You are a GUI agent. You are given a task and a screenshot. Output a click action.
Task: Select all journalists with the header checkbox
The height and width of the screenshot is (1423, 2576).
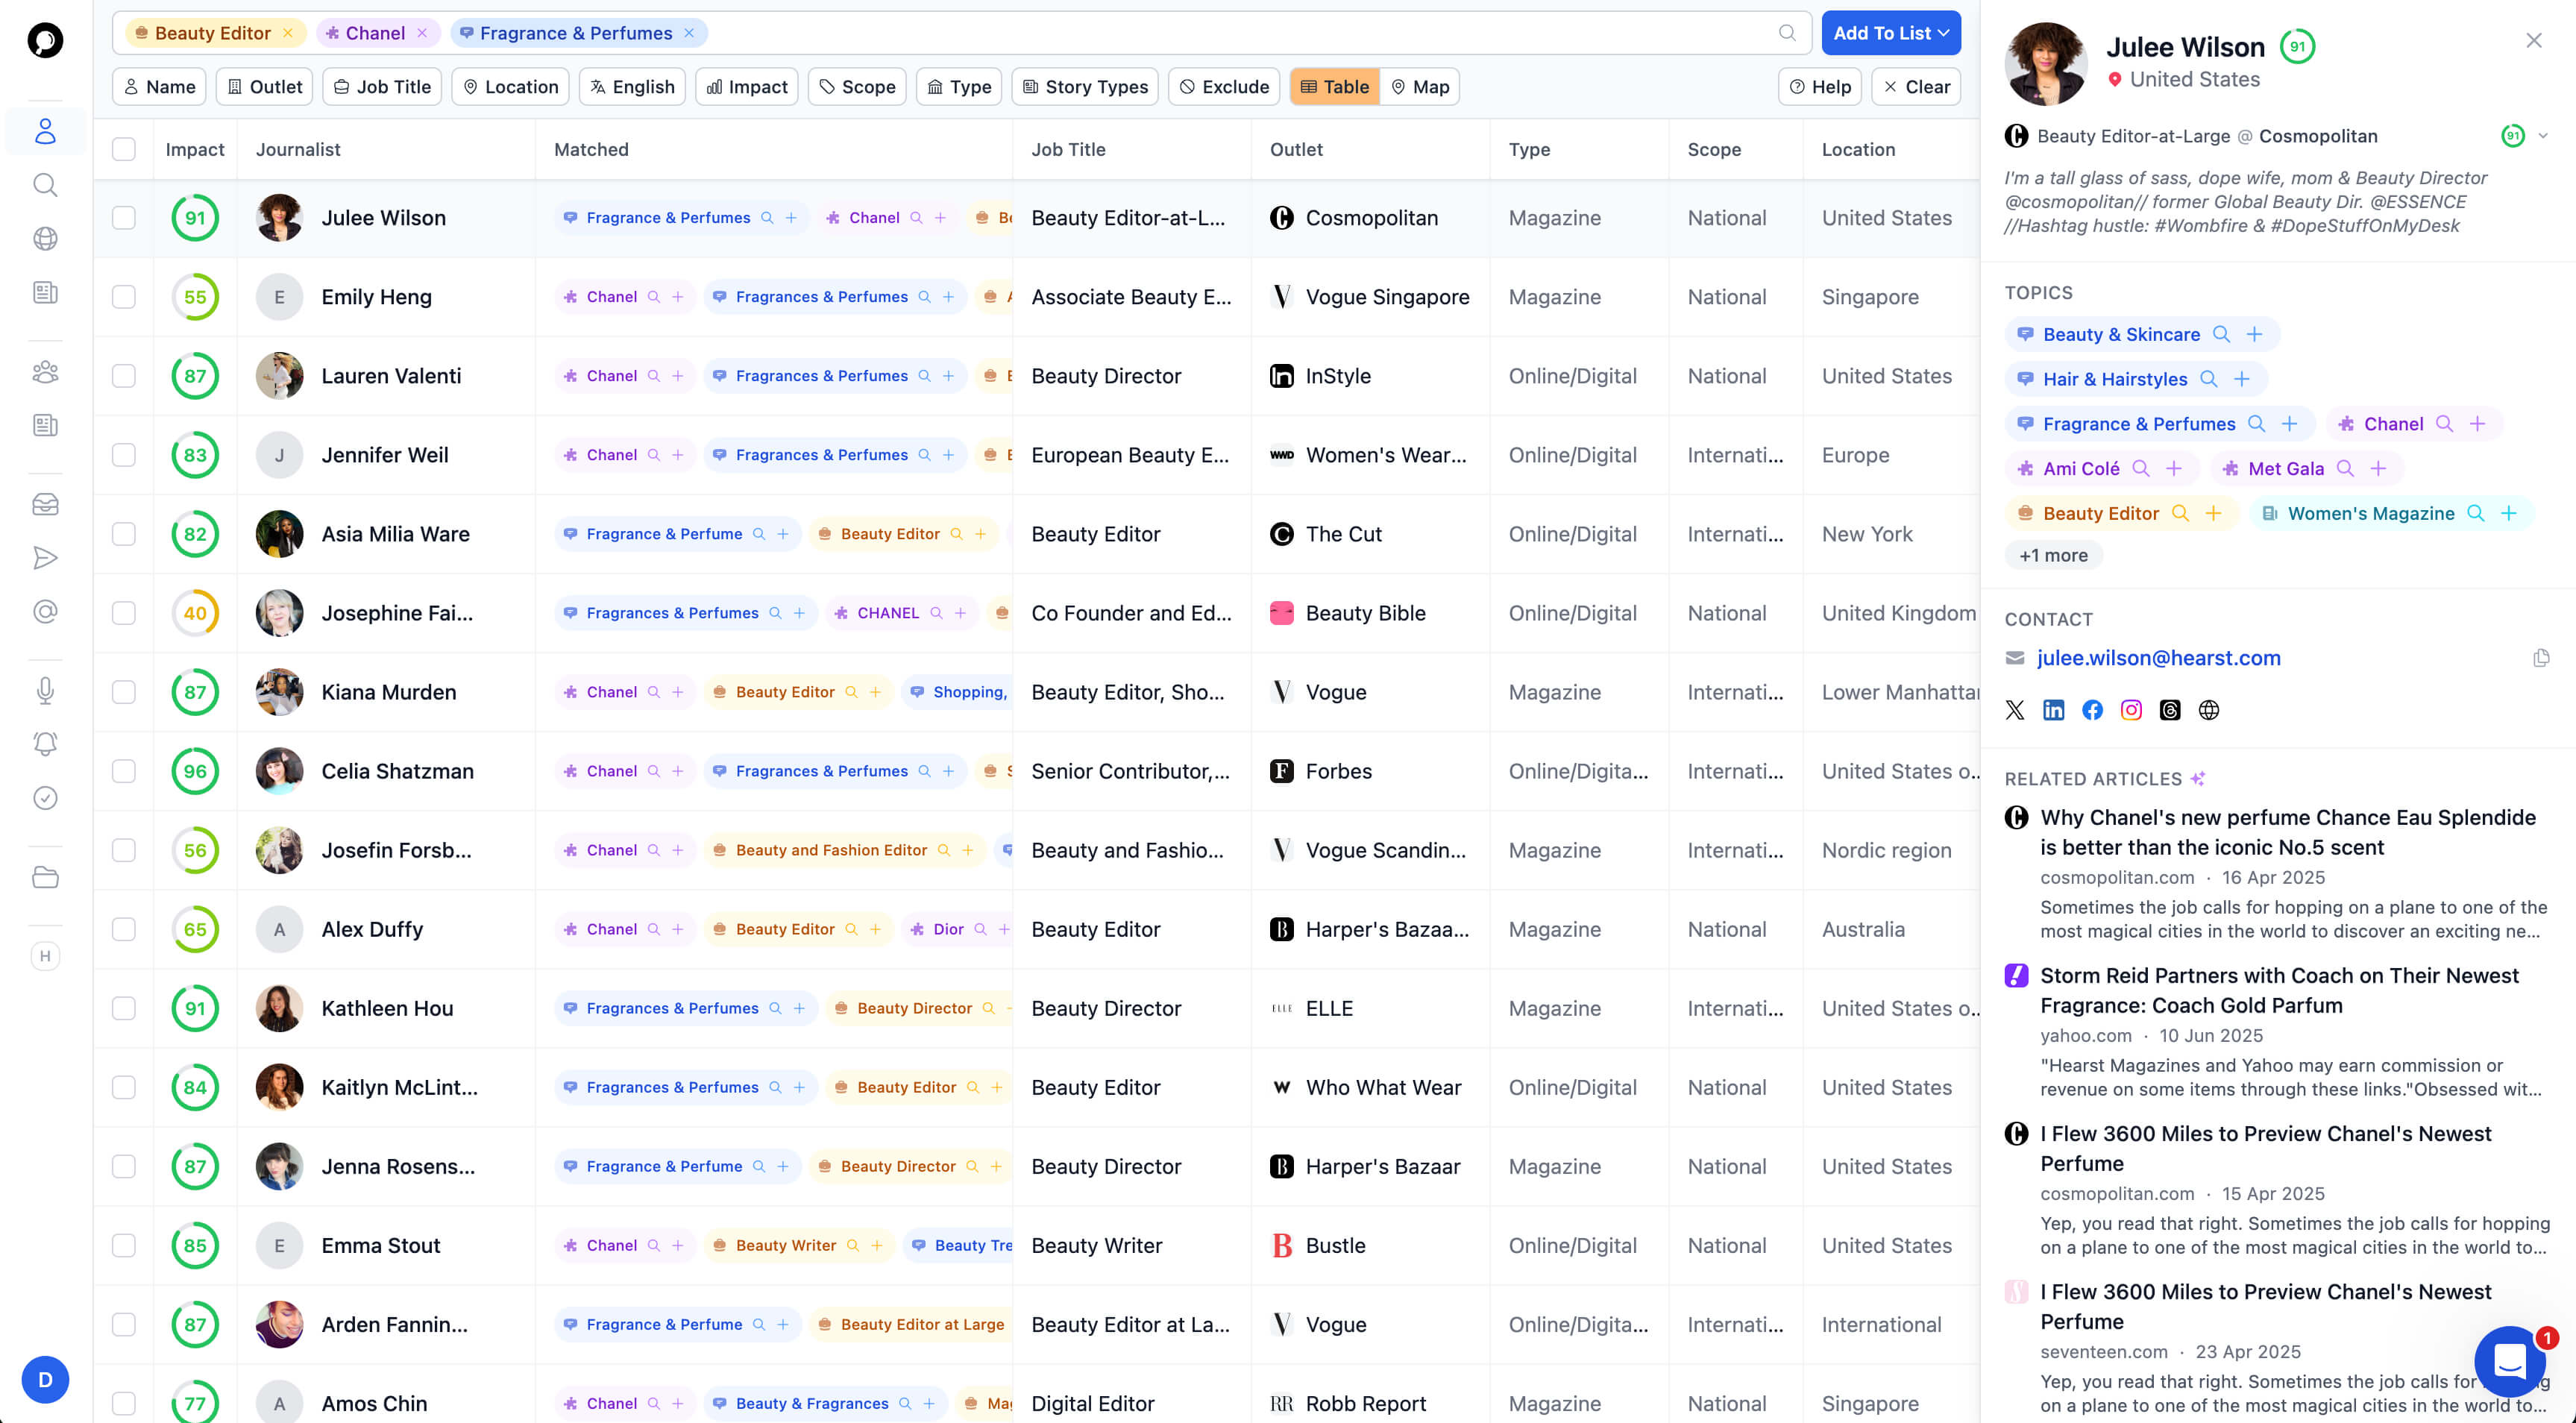click(124, 148)
